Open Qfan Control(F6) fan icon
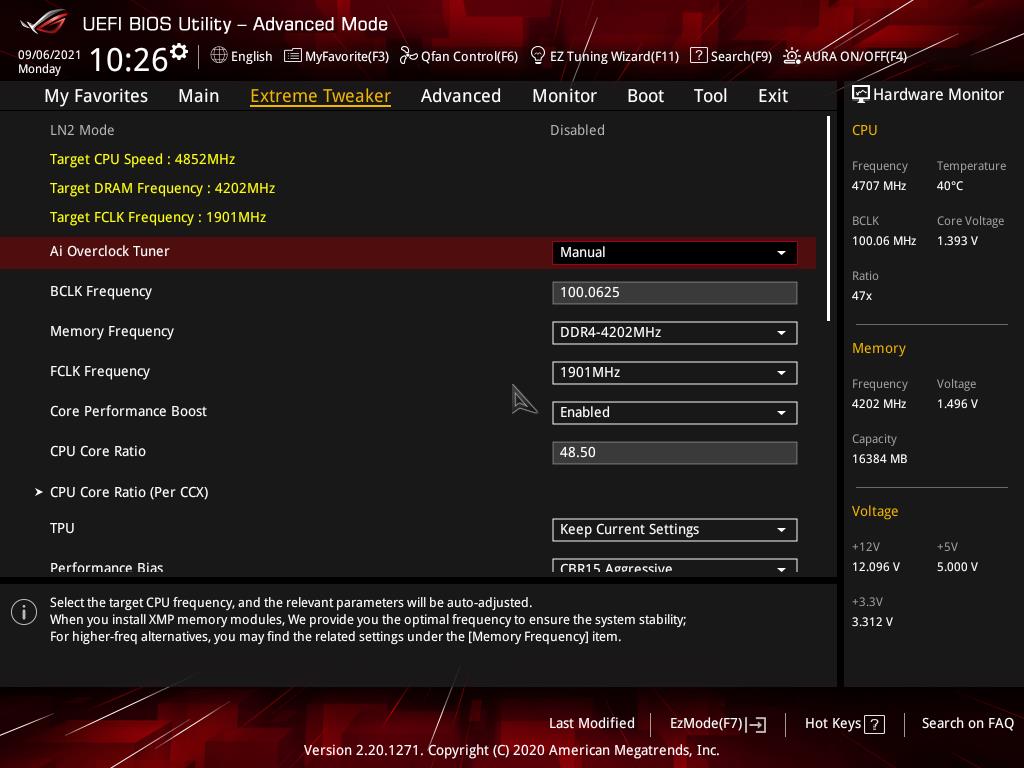The height and width of the screenshot is (768, 1024). pos(408,56)
